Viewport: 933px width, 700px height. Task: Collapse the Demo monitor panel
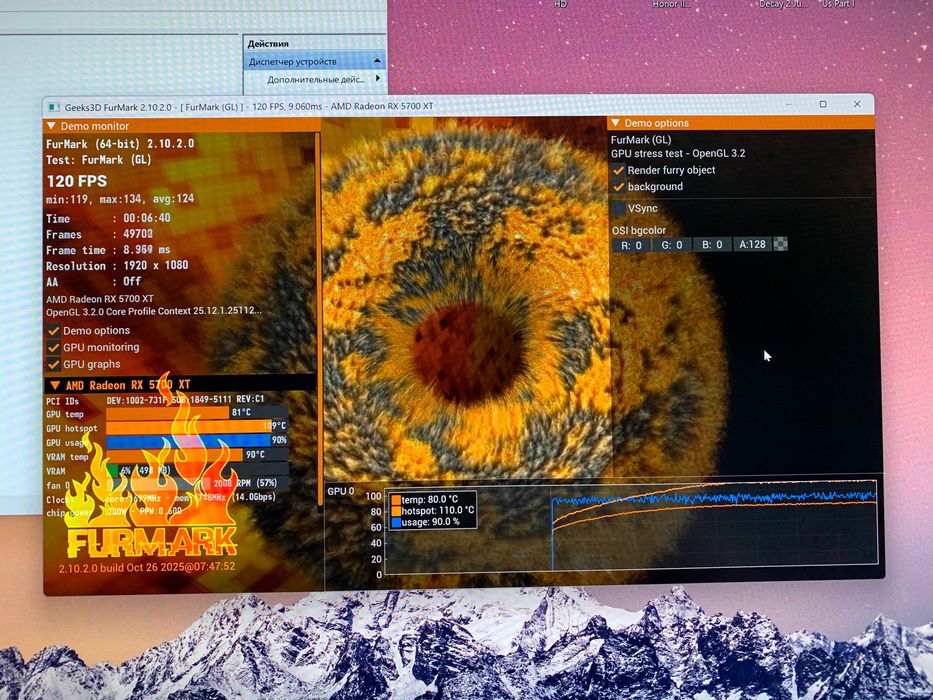[x=51, y=126]
